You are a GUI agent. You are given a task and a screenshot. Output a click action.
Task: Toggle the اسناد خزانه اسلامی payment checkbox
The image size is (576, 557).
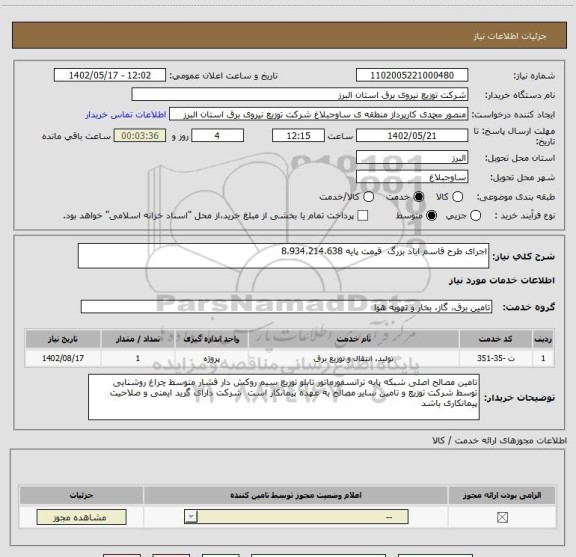[363, 216]
